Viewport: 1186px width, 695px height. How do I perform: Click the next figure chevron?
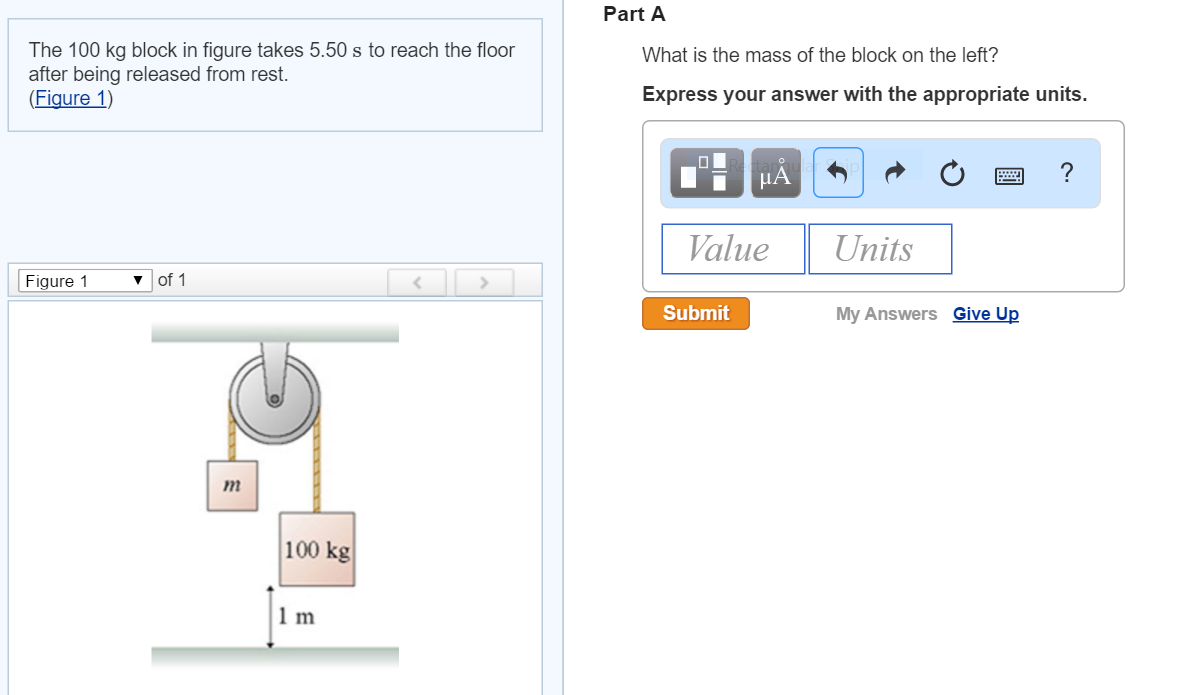coord(484,282)
